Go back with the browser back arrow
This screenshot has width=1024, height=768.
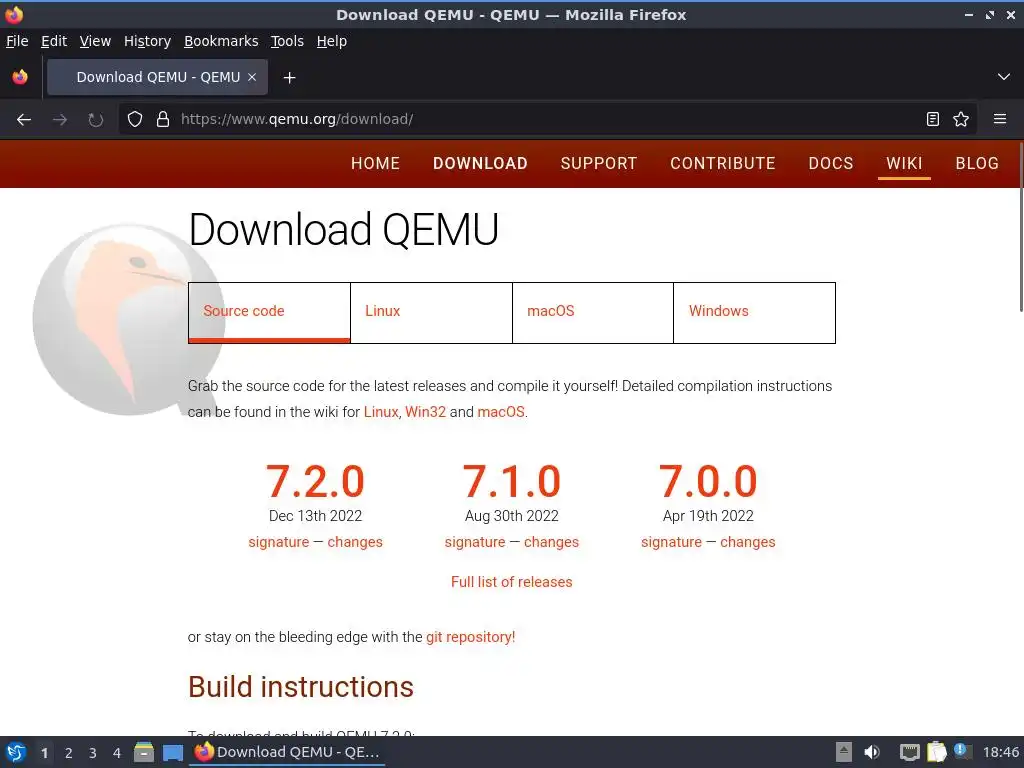click(24, 120)
